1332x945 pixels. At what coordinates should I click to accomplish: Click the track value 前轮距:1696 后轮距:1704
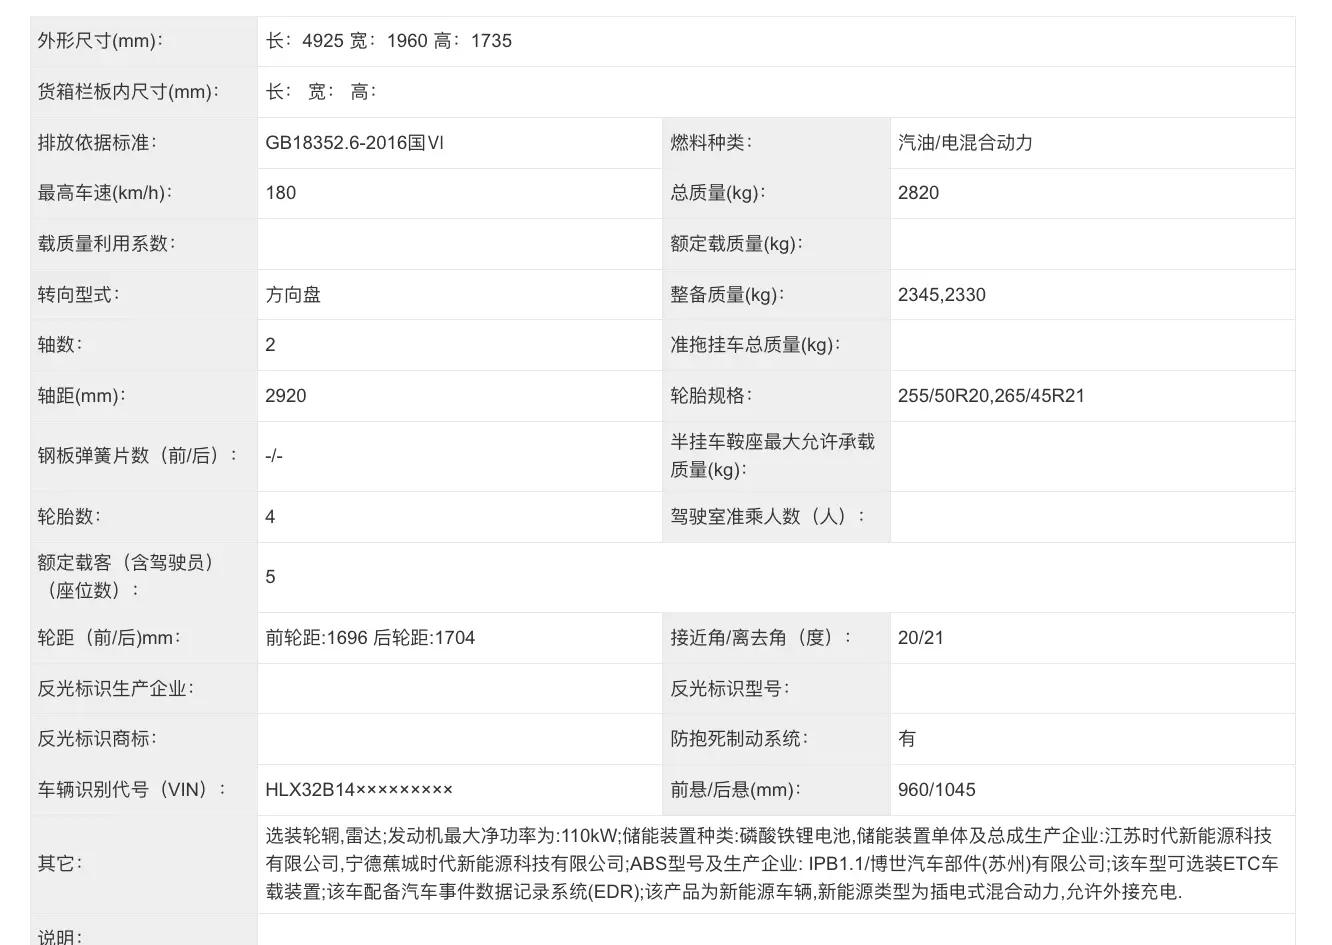370,638
